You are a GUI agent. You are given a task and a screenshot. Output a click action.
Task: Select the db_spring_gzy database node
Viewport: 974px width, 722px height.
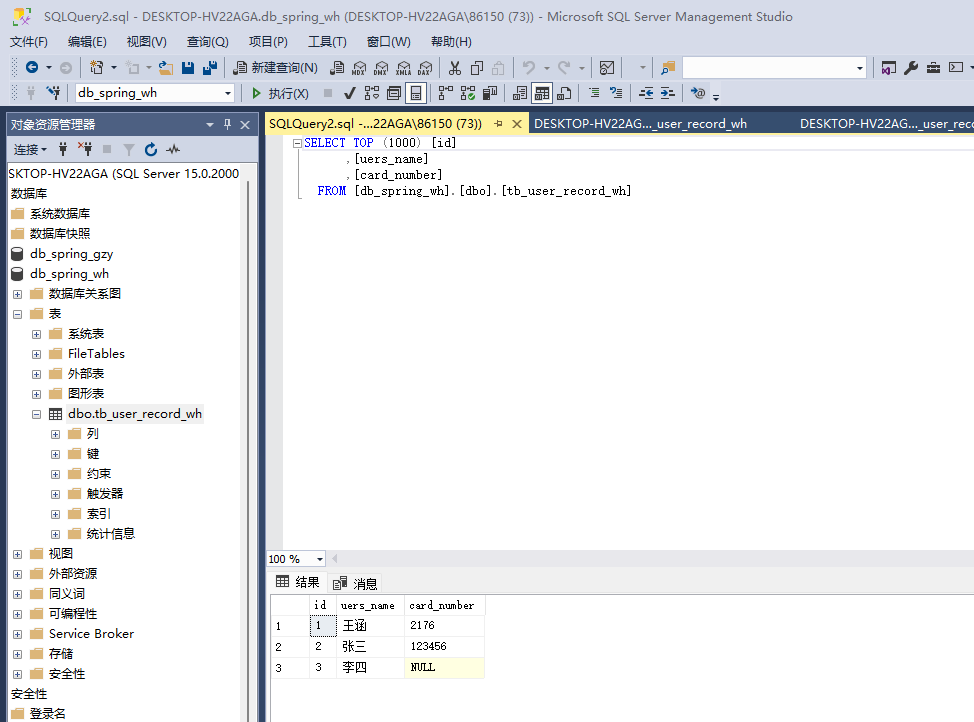point(71,254)
